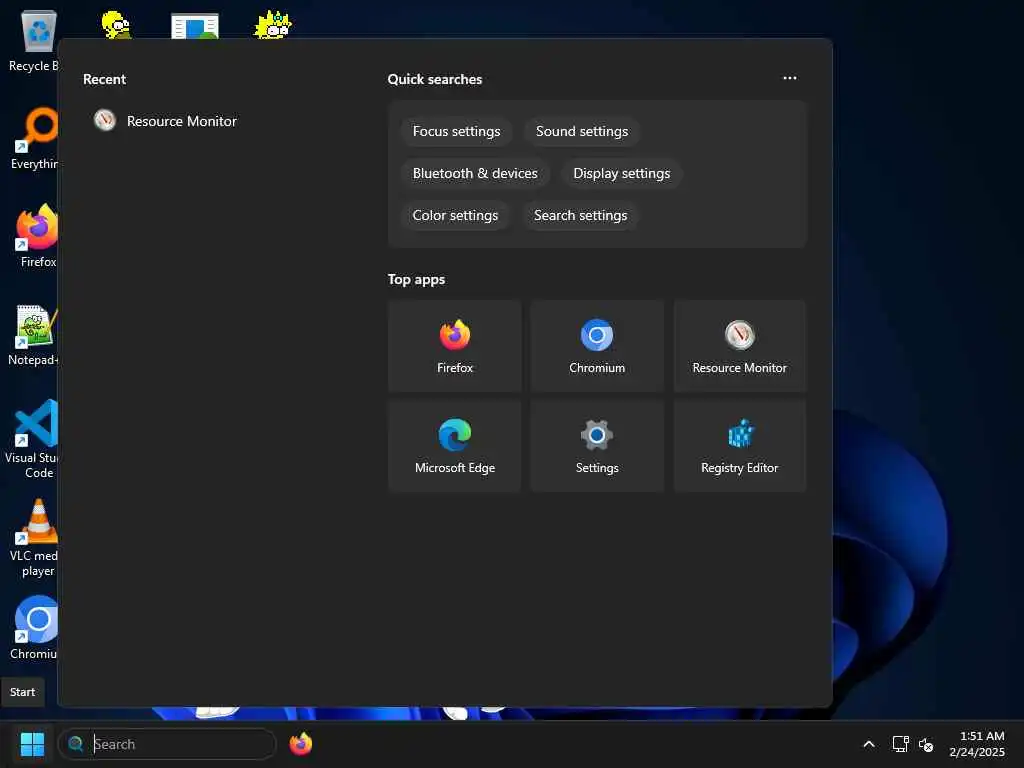Viewport: 1024px width, 768px height.
Task: Click the Top apps heading
Action: [417, 280]
